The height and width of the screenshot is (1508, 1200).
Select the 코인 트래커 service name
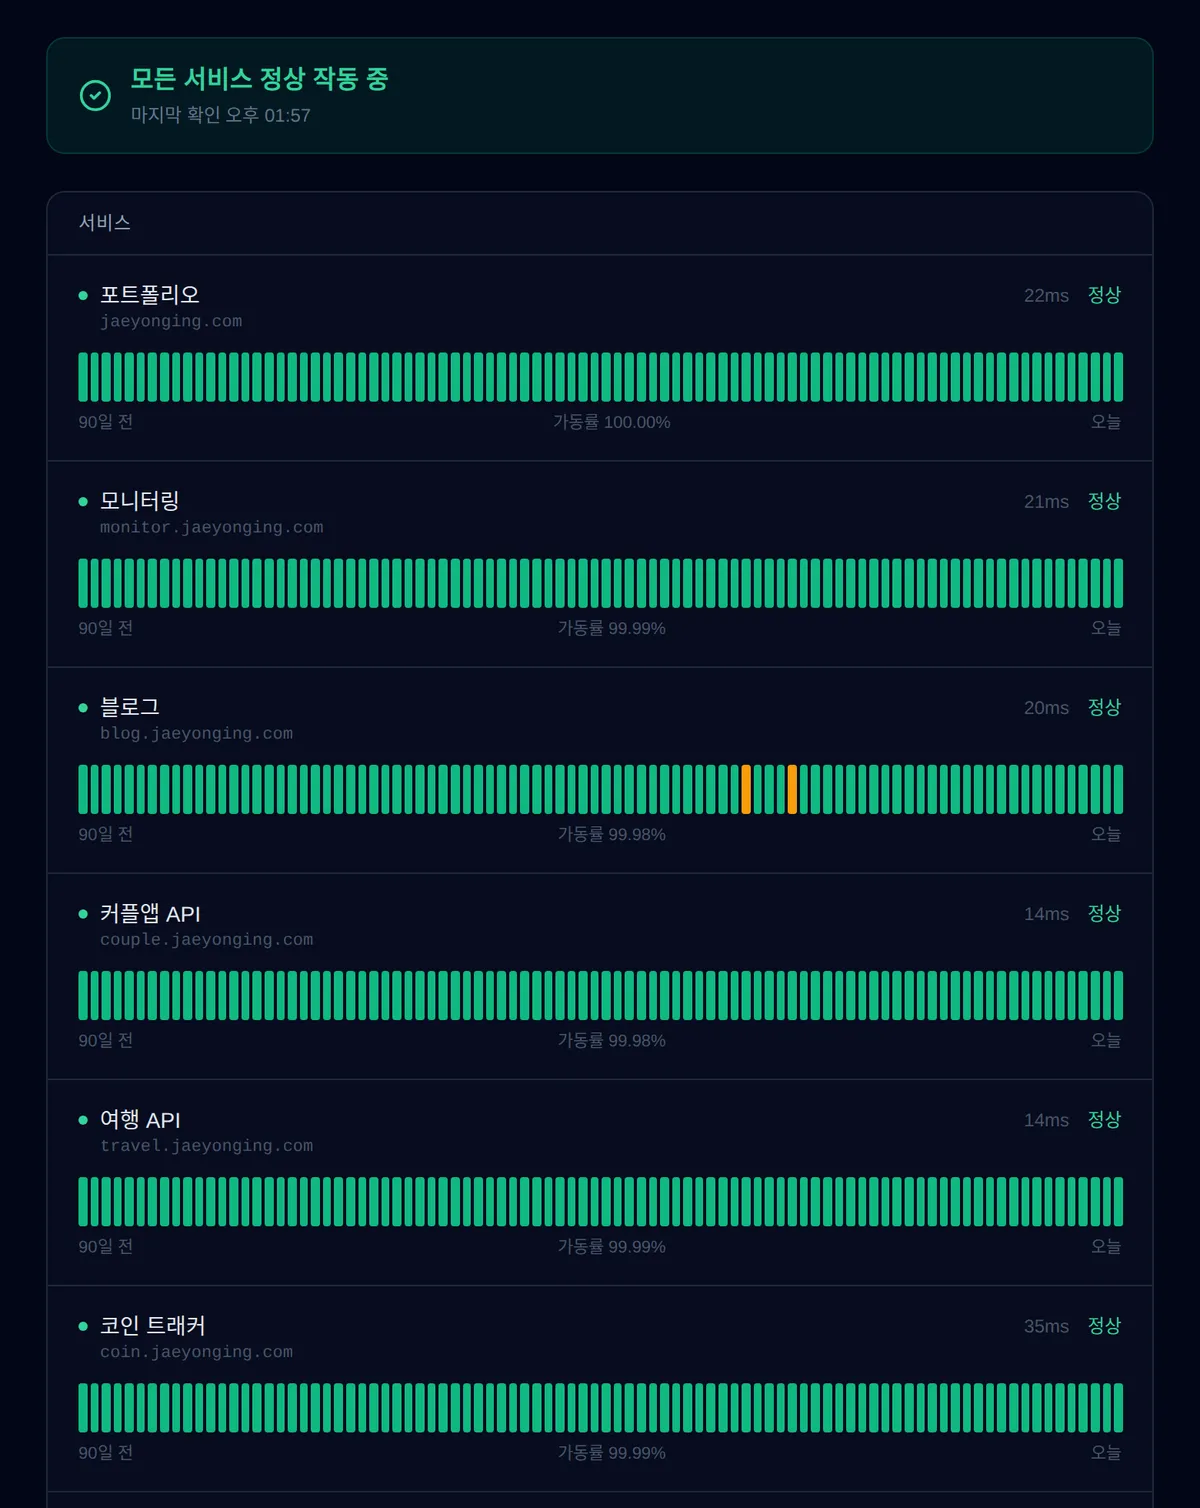click(x=153, y=1325)
